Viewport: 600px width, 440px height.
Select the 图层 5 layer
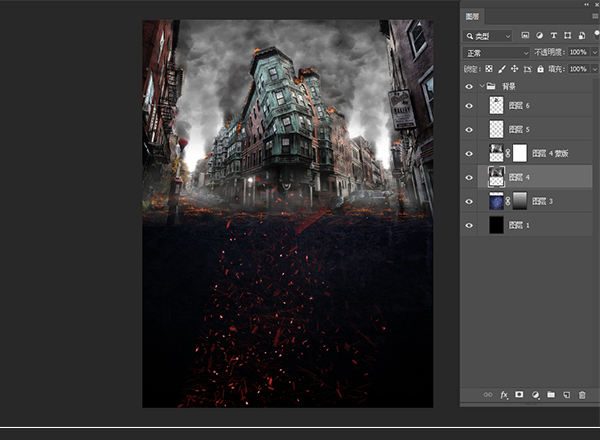[x=530, y=129]
